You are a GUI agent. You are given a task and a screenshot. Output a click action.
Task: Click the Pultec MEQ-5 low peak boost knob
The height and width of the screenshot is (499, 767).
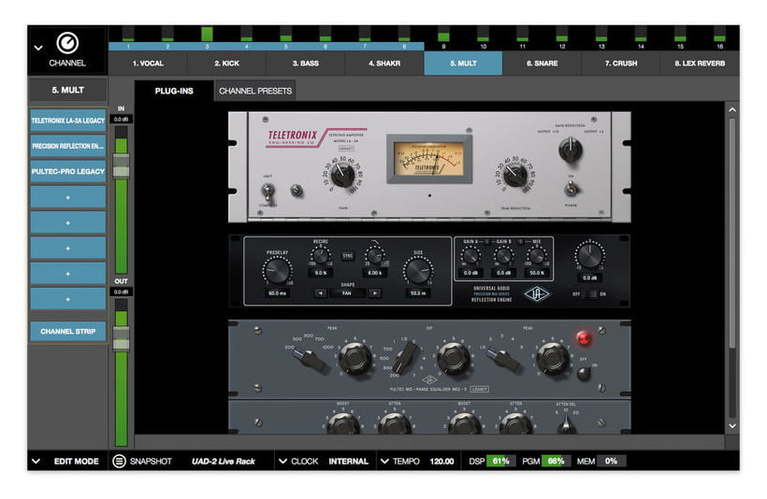pyautogui.click(x=355, y=358)
